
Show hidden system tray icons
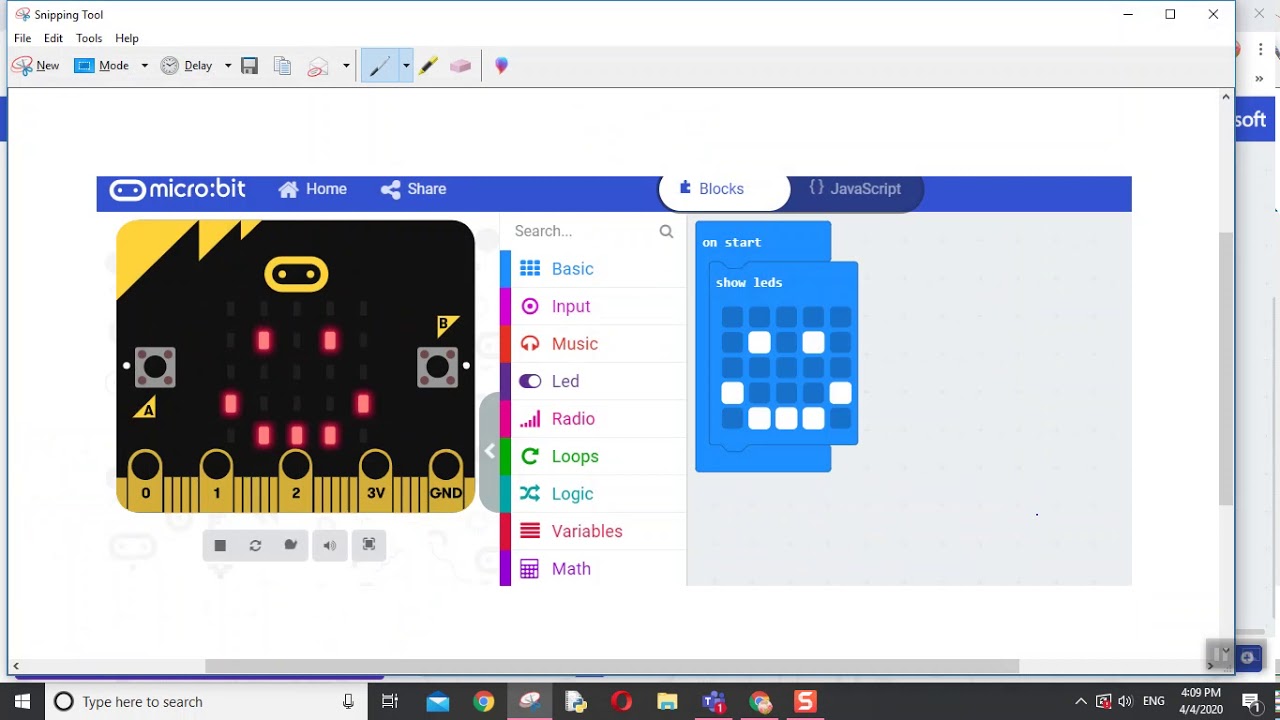pos(1080,702)
